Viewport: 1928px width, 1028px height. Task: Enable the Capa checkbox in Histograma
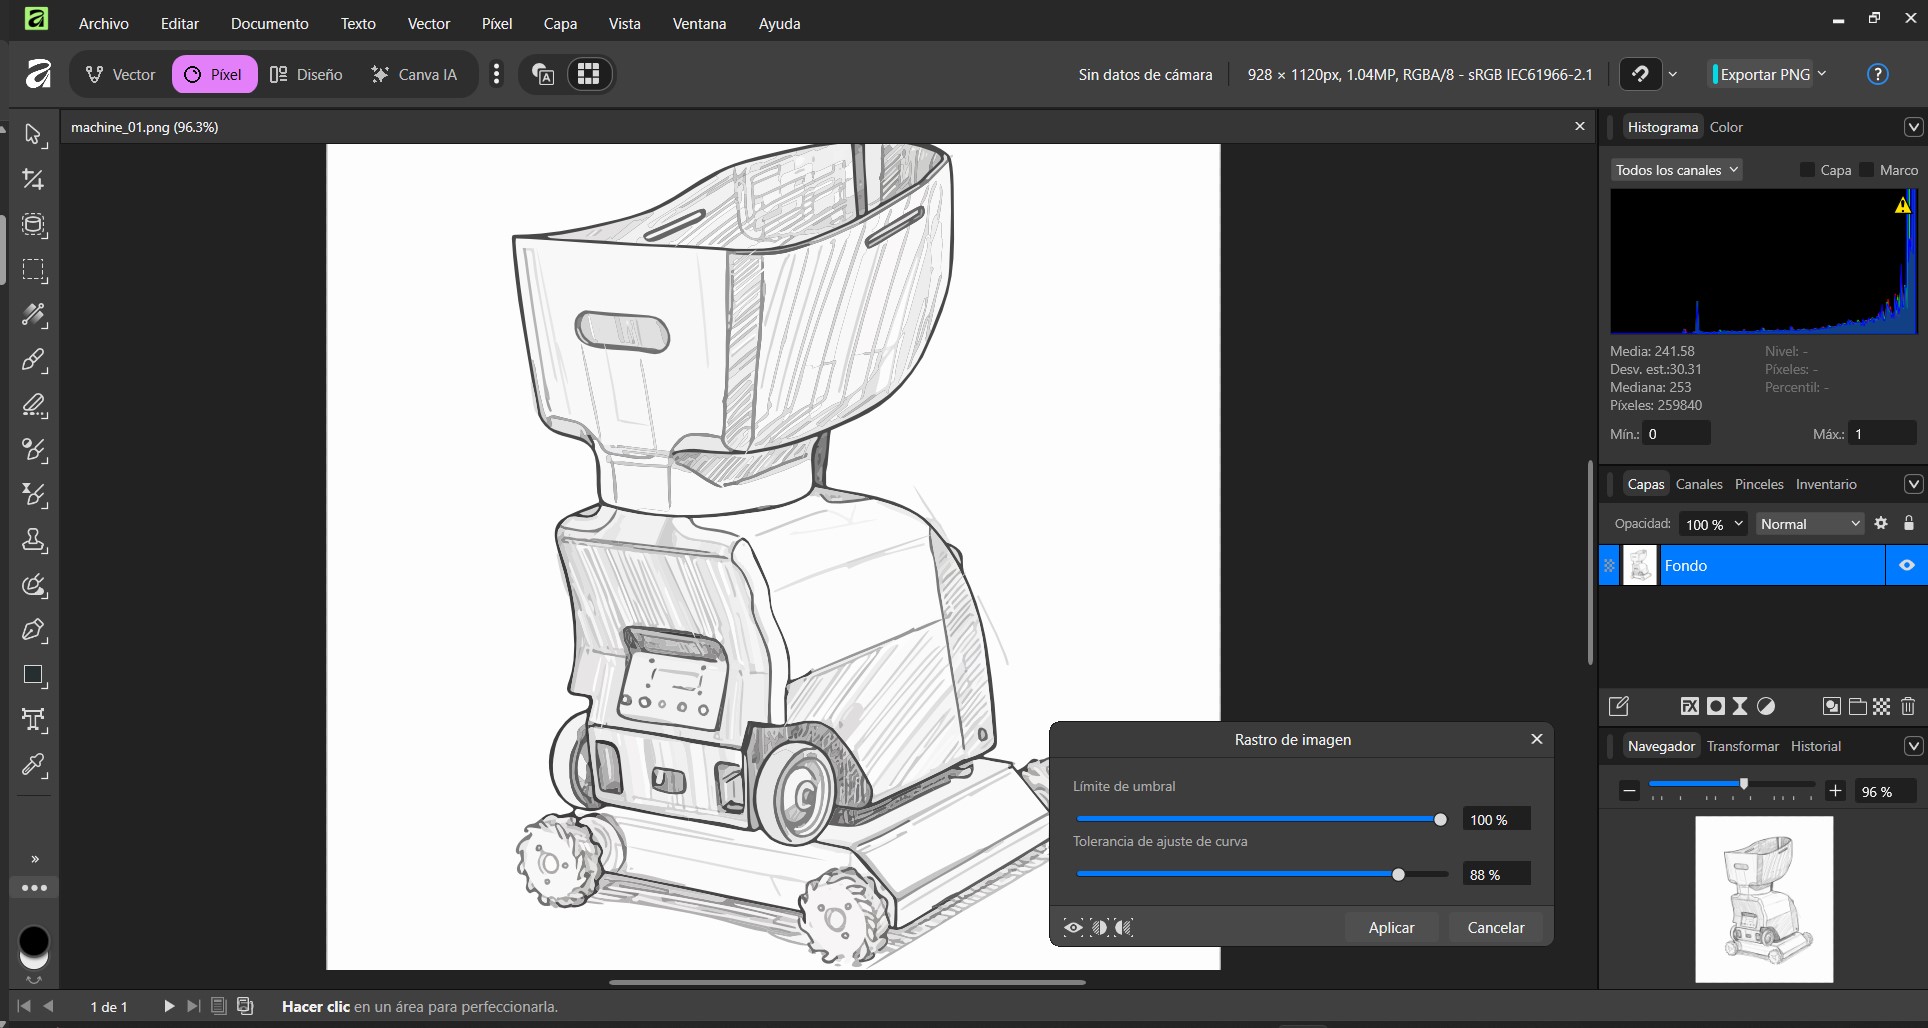pos(1807,170)
